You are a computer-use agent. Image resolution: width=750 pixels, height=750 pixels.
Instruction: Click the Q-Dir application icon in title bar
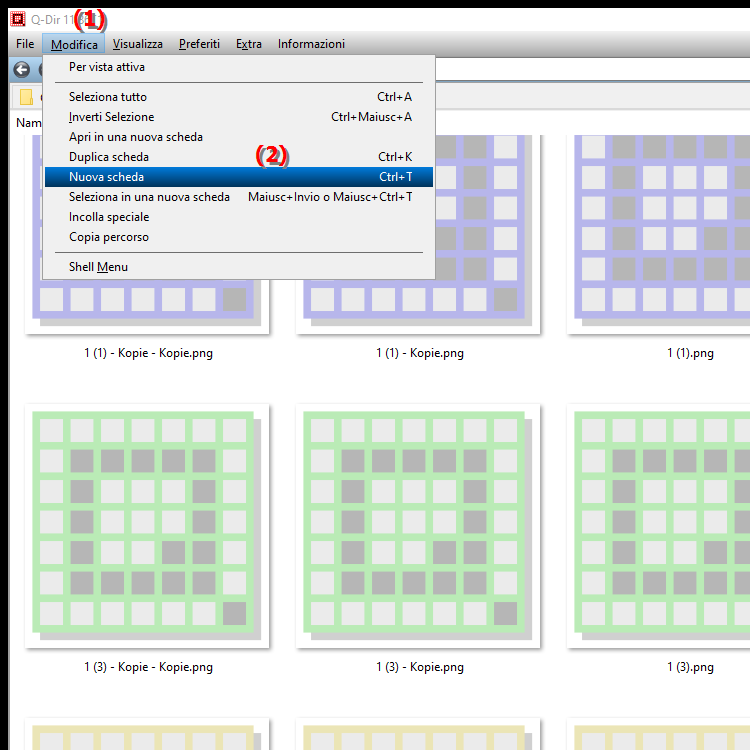18,20
